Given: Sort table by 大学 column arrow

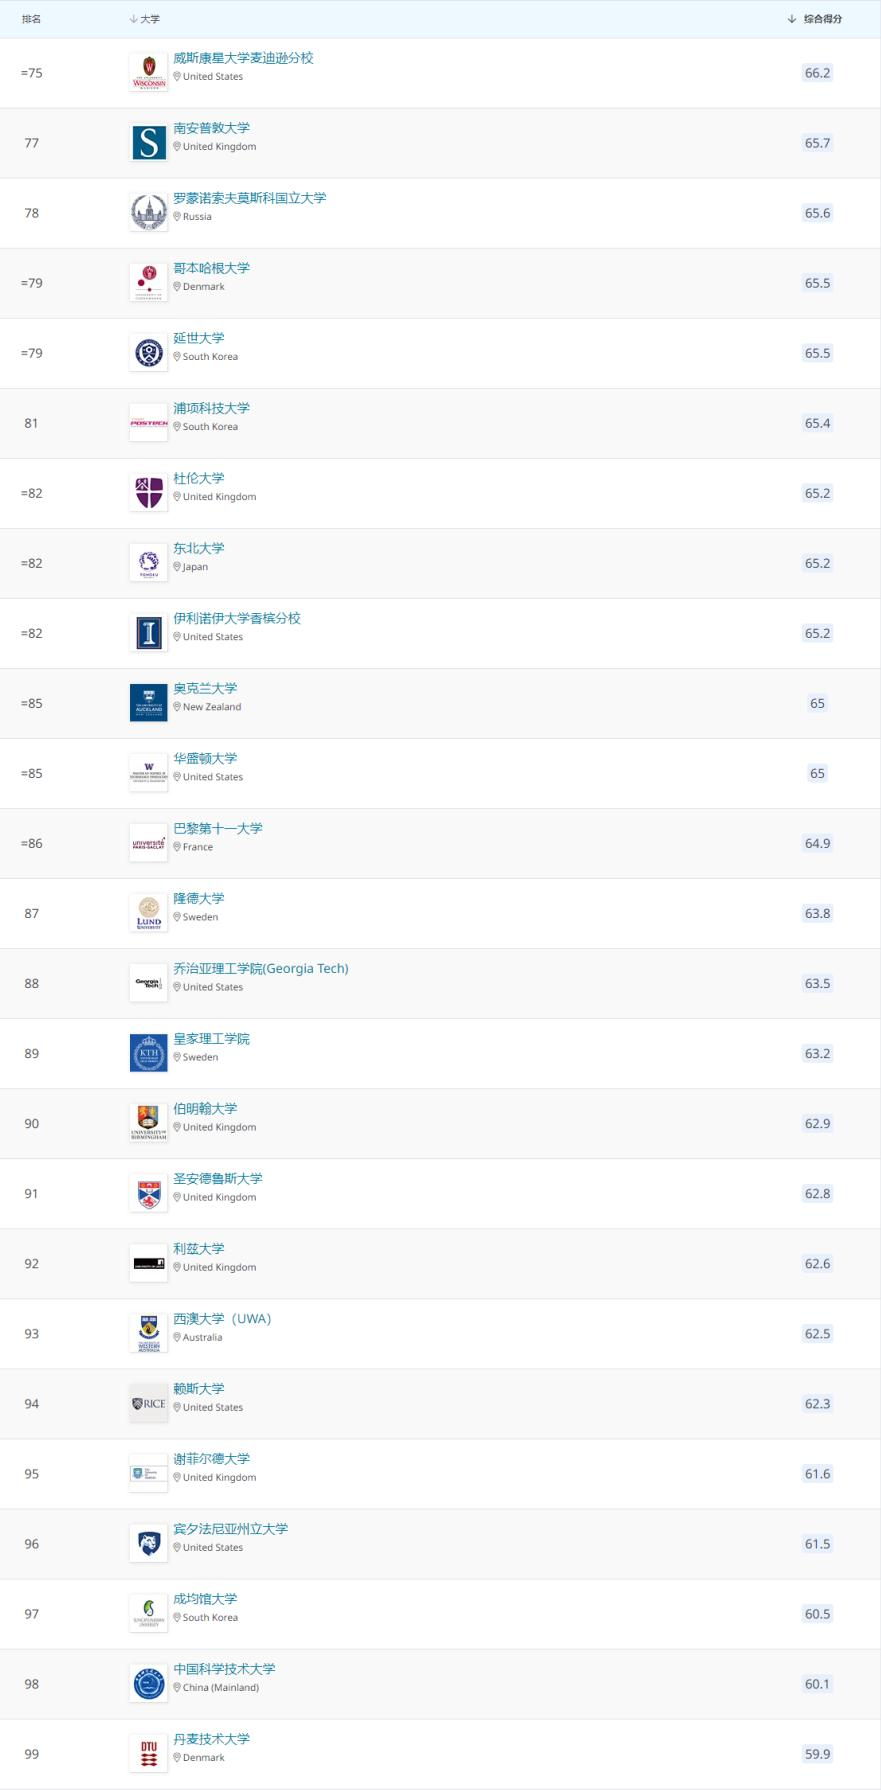Looking at the screenshot, I should [133, 19].
